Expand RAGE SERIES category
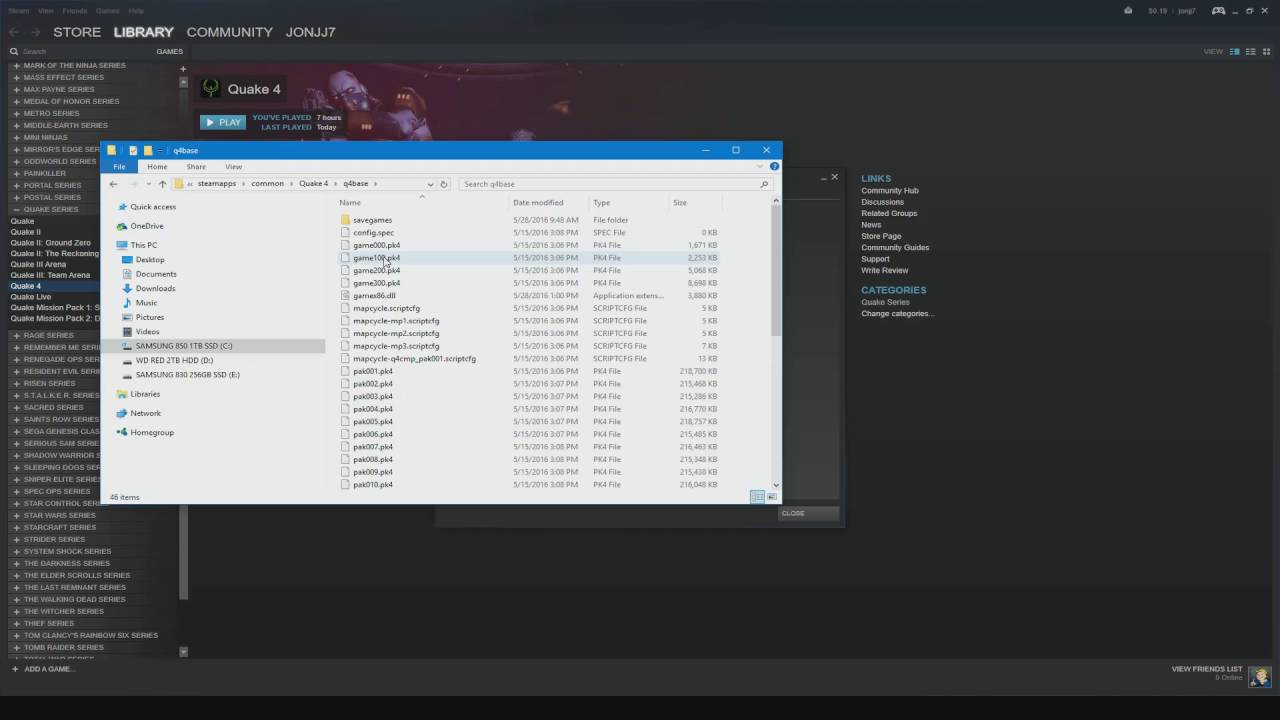1280x720 pixels. (x=16, y=335)
